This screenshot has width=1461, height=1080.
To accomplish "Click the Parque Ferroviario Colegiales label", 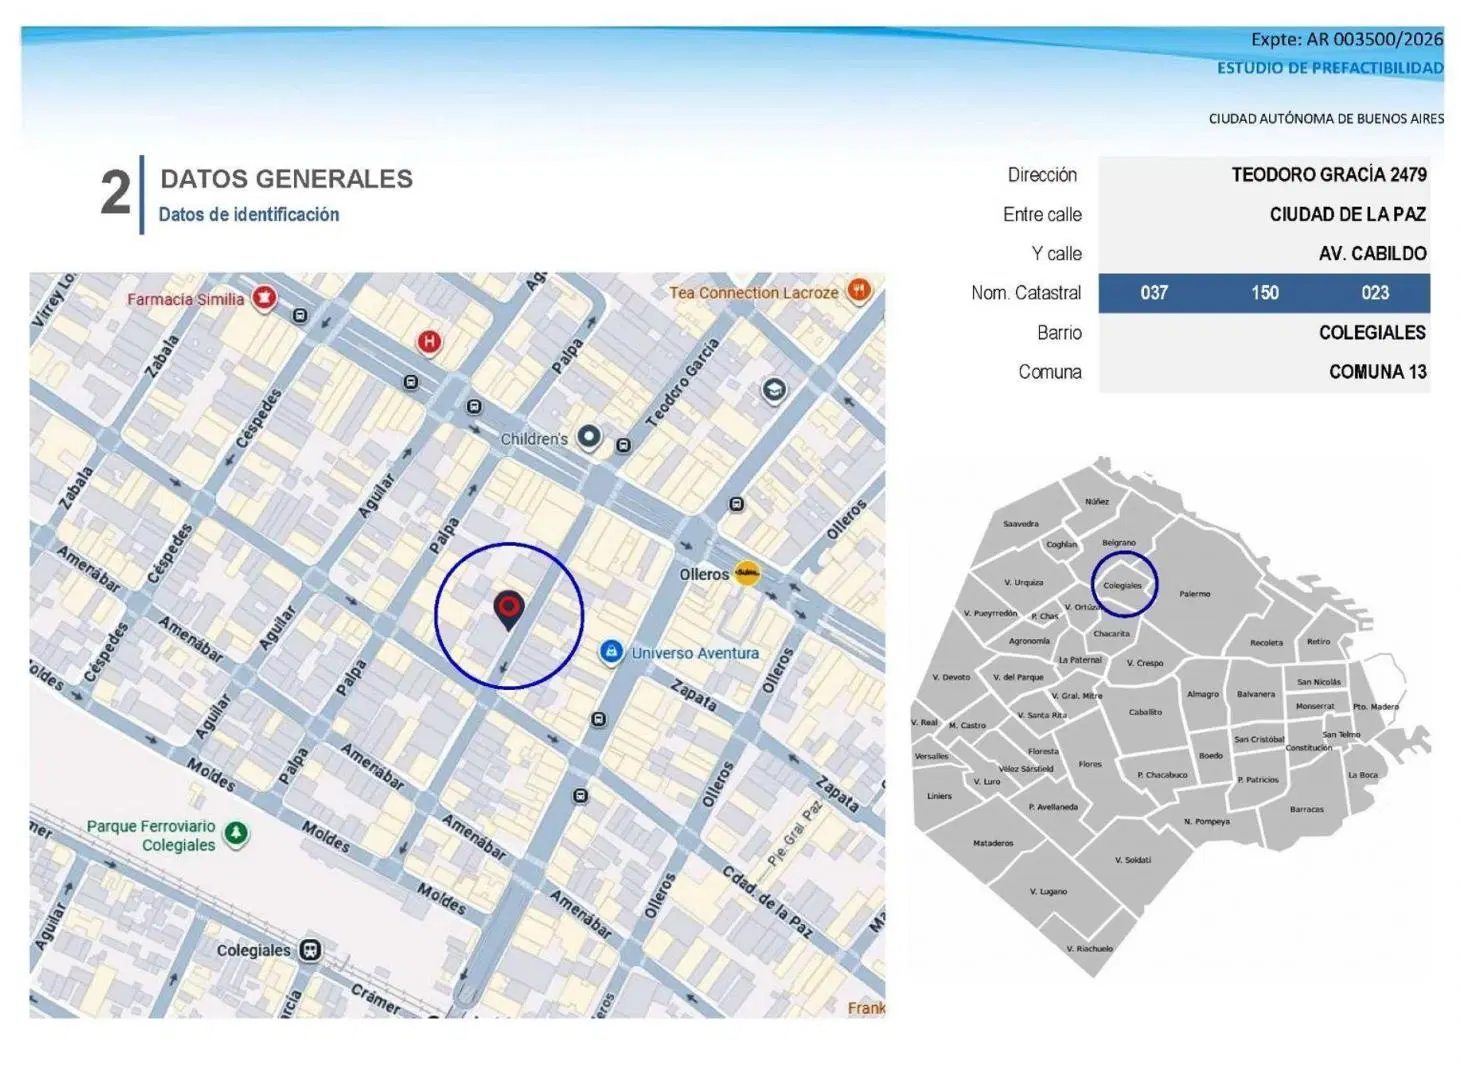I will (x=151, y=835).
